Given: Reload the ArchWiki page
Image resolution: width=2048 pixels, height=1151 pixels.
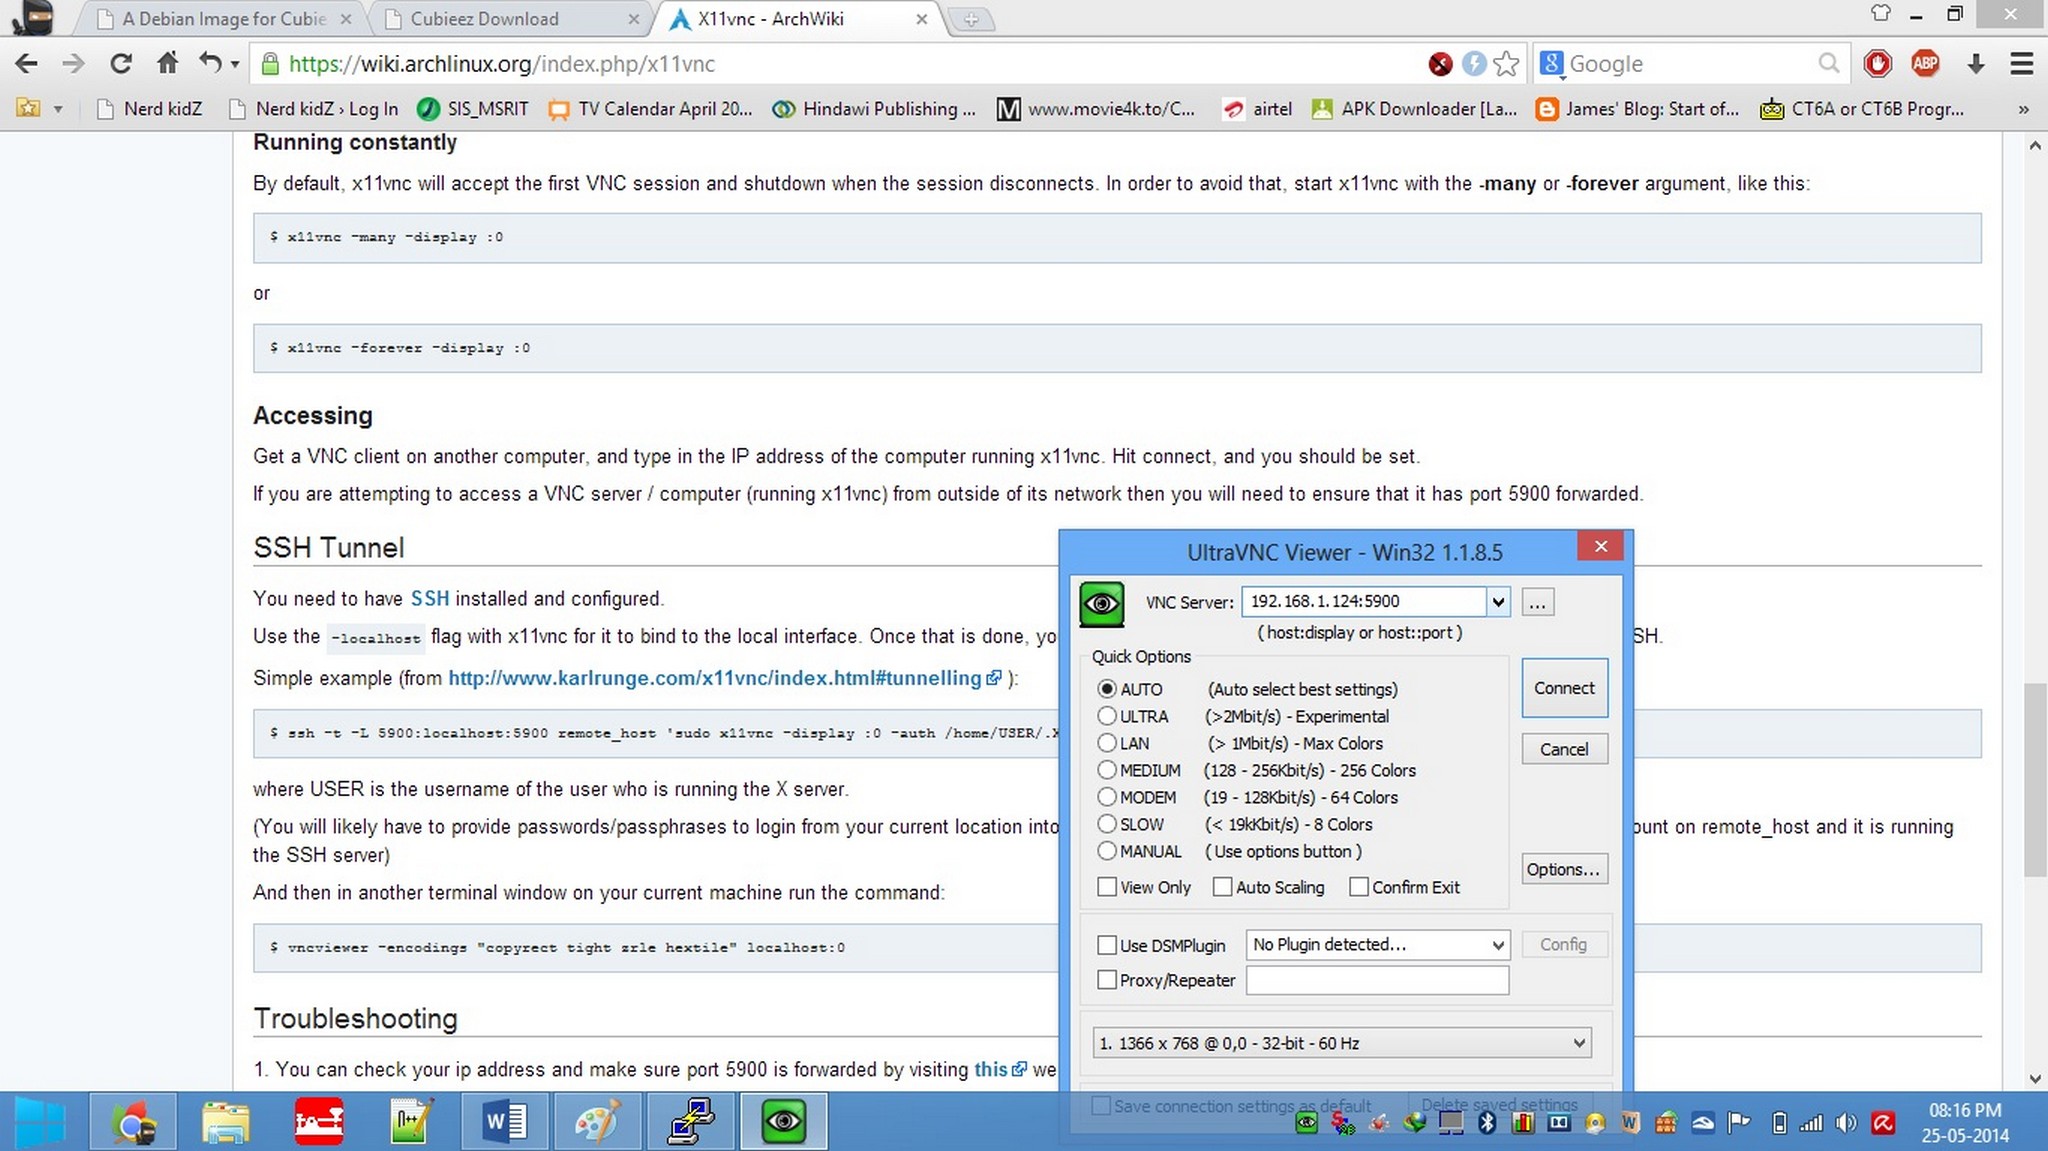Looking at the screenshot, I should [121, 64].
